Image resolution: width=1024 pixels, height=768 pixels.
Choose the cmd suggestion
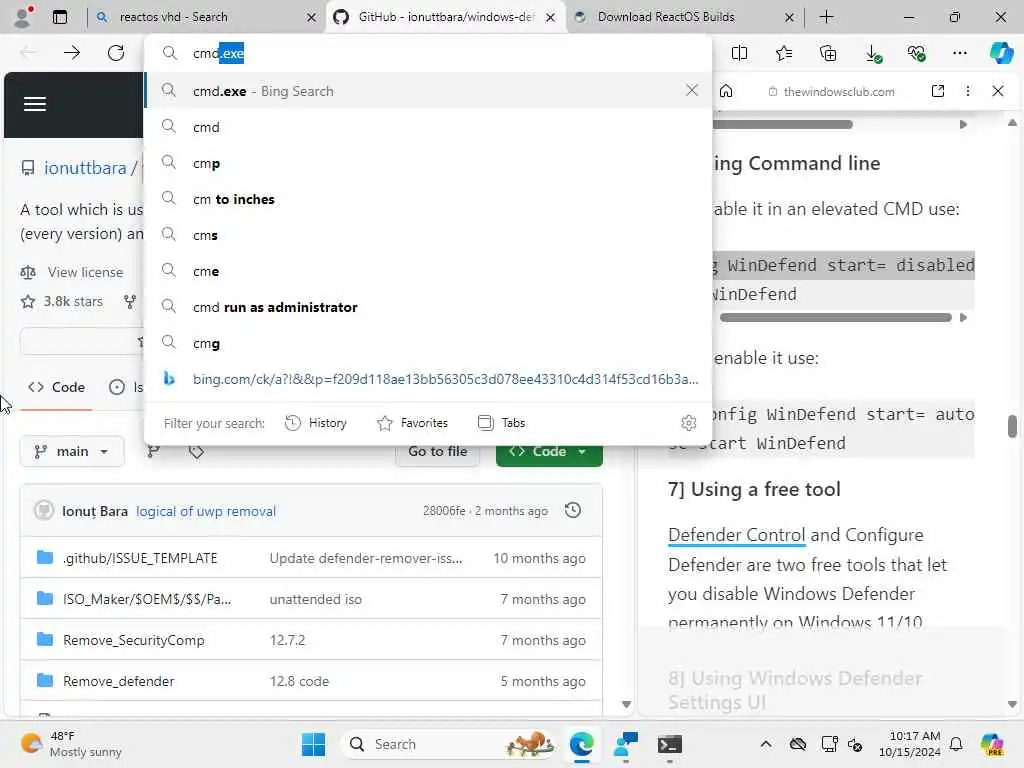click(x=428, y=127)
